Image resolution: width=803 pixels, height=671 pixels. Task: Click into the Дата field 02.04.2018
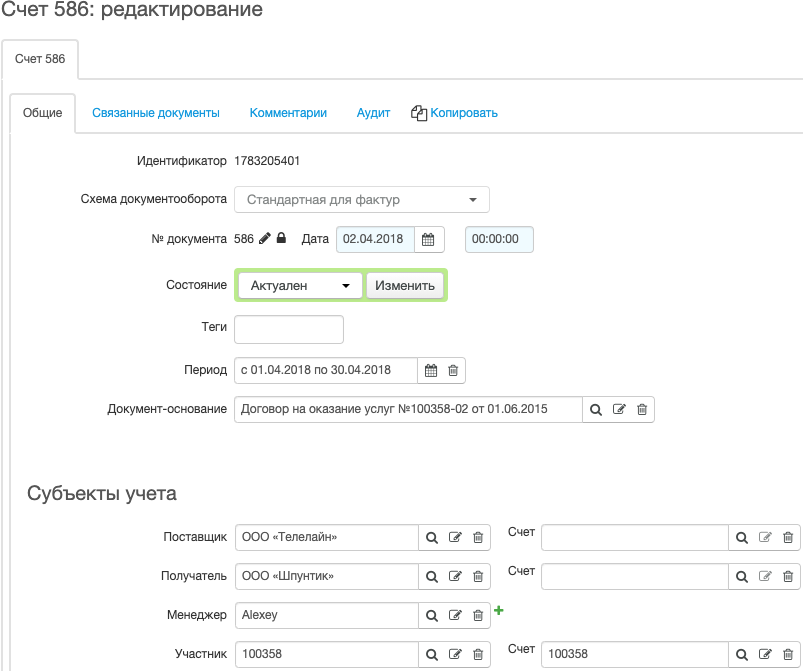coord(375,239)
